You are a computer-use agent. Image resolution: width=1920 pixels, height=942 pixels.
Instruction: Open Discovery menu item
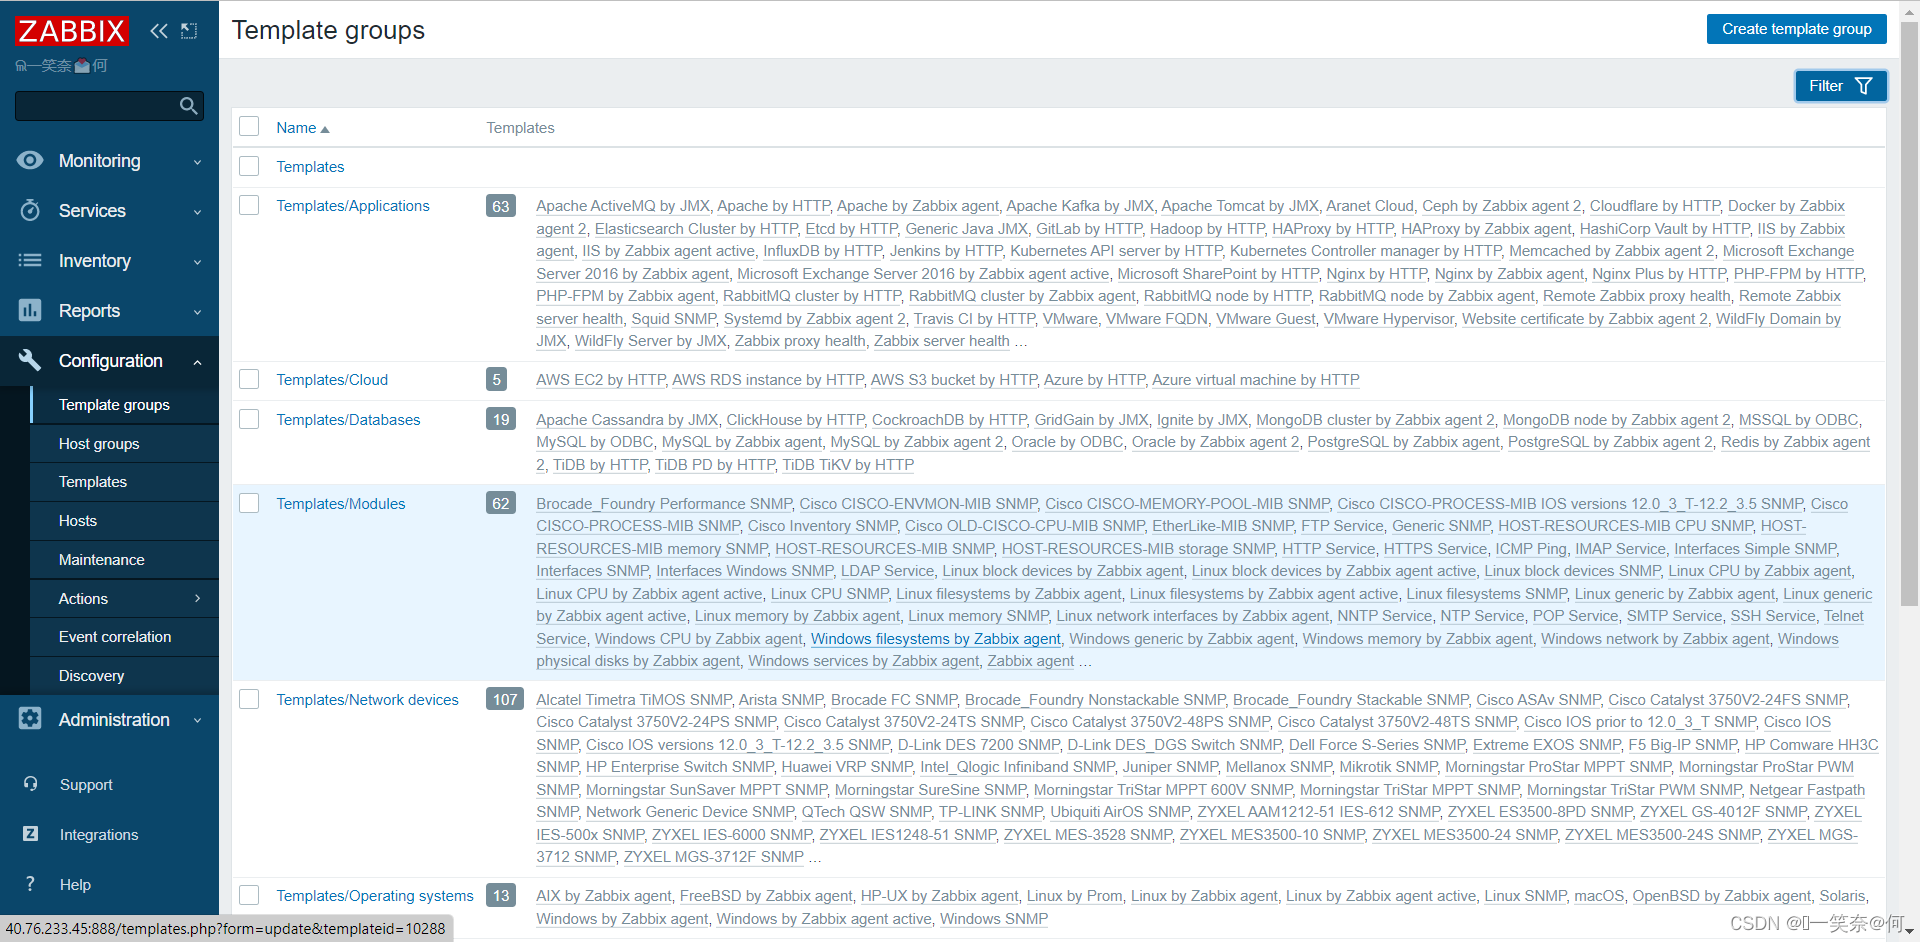124,675
